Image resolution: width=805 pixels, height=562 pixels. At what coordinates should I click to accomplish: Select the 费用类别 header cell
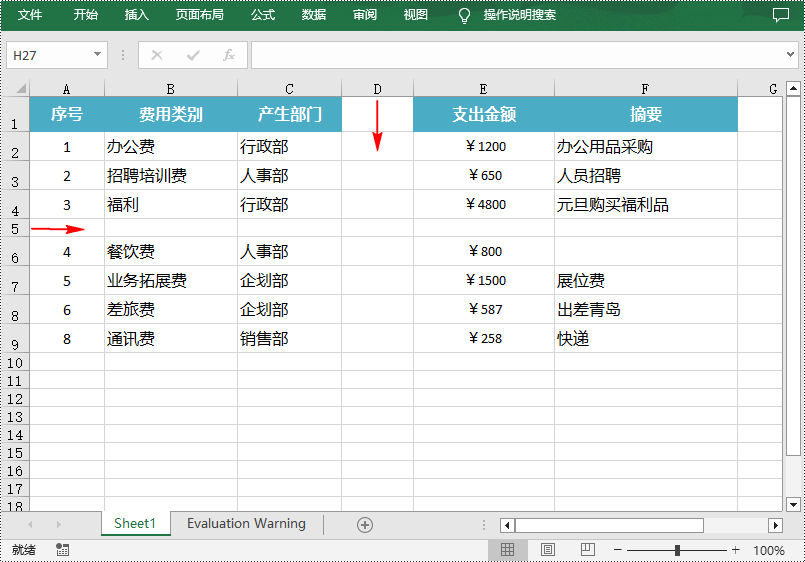(x=171, y=114)
